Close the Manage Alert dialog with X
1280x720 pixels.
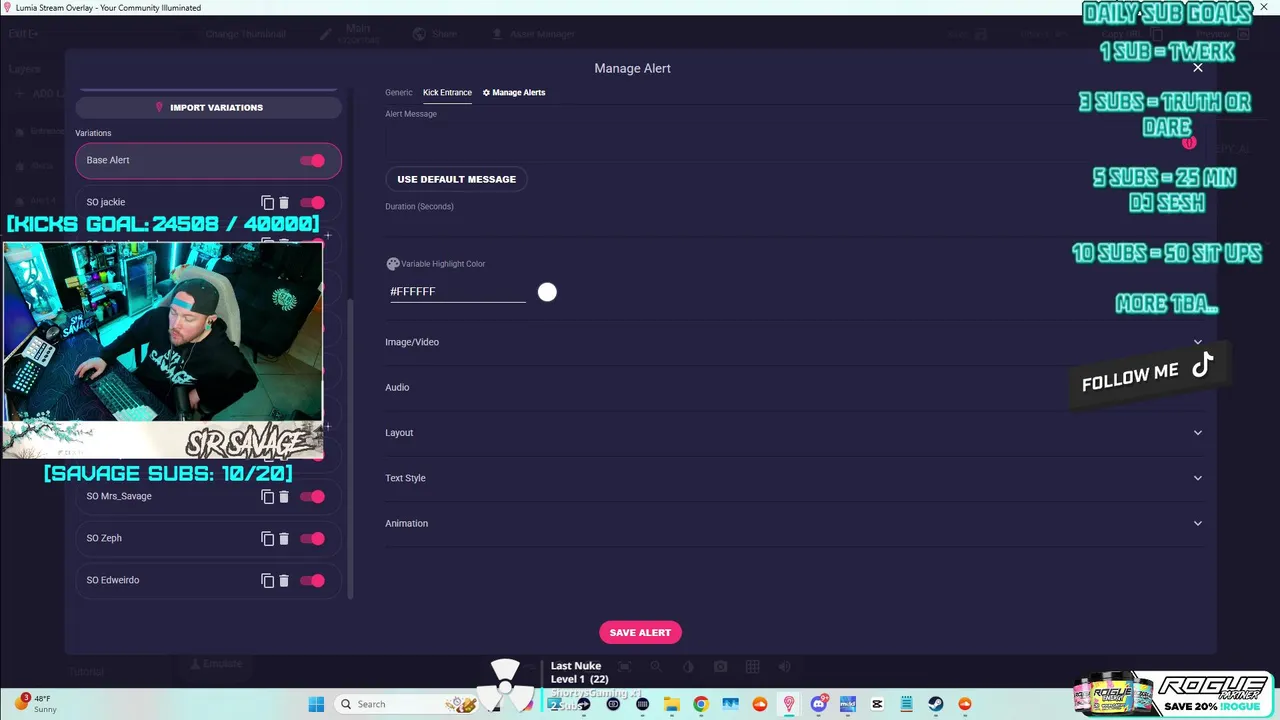point(1198,68)
